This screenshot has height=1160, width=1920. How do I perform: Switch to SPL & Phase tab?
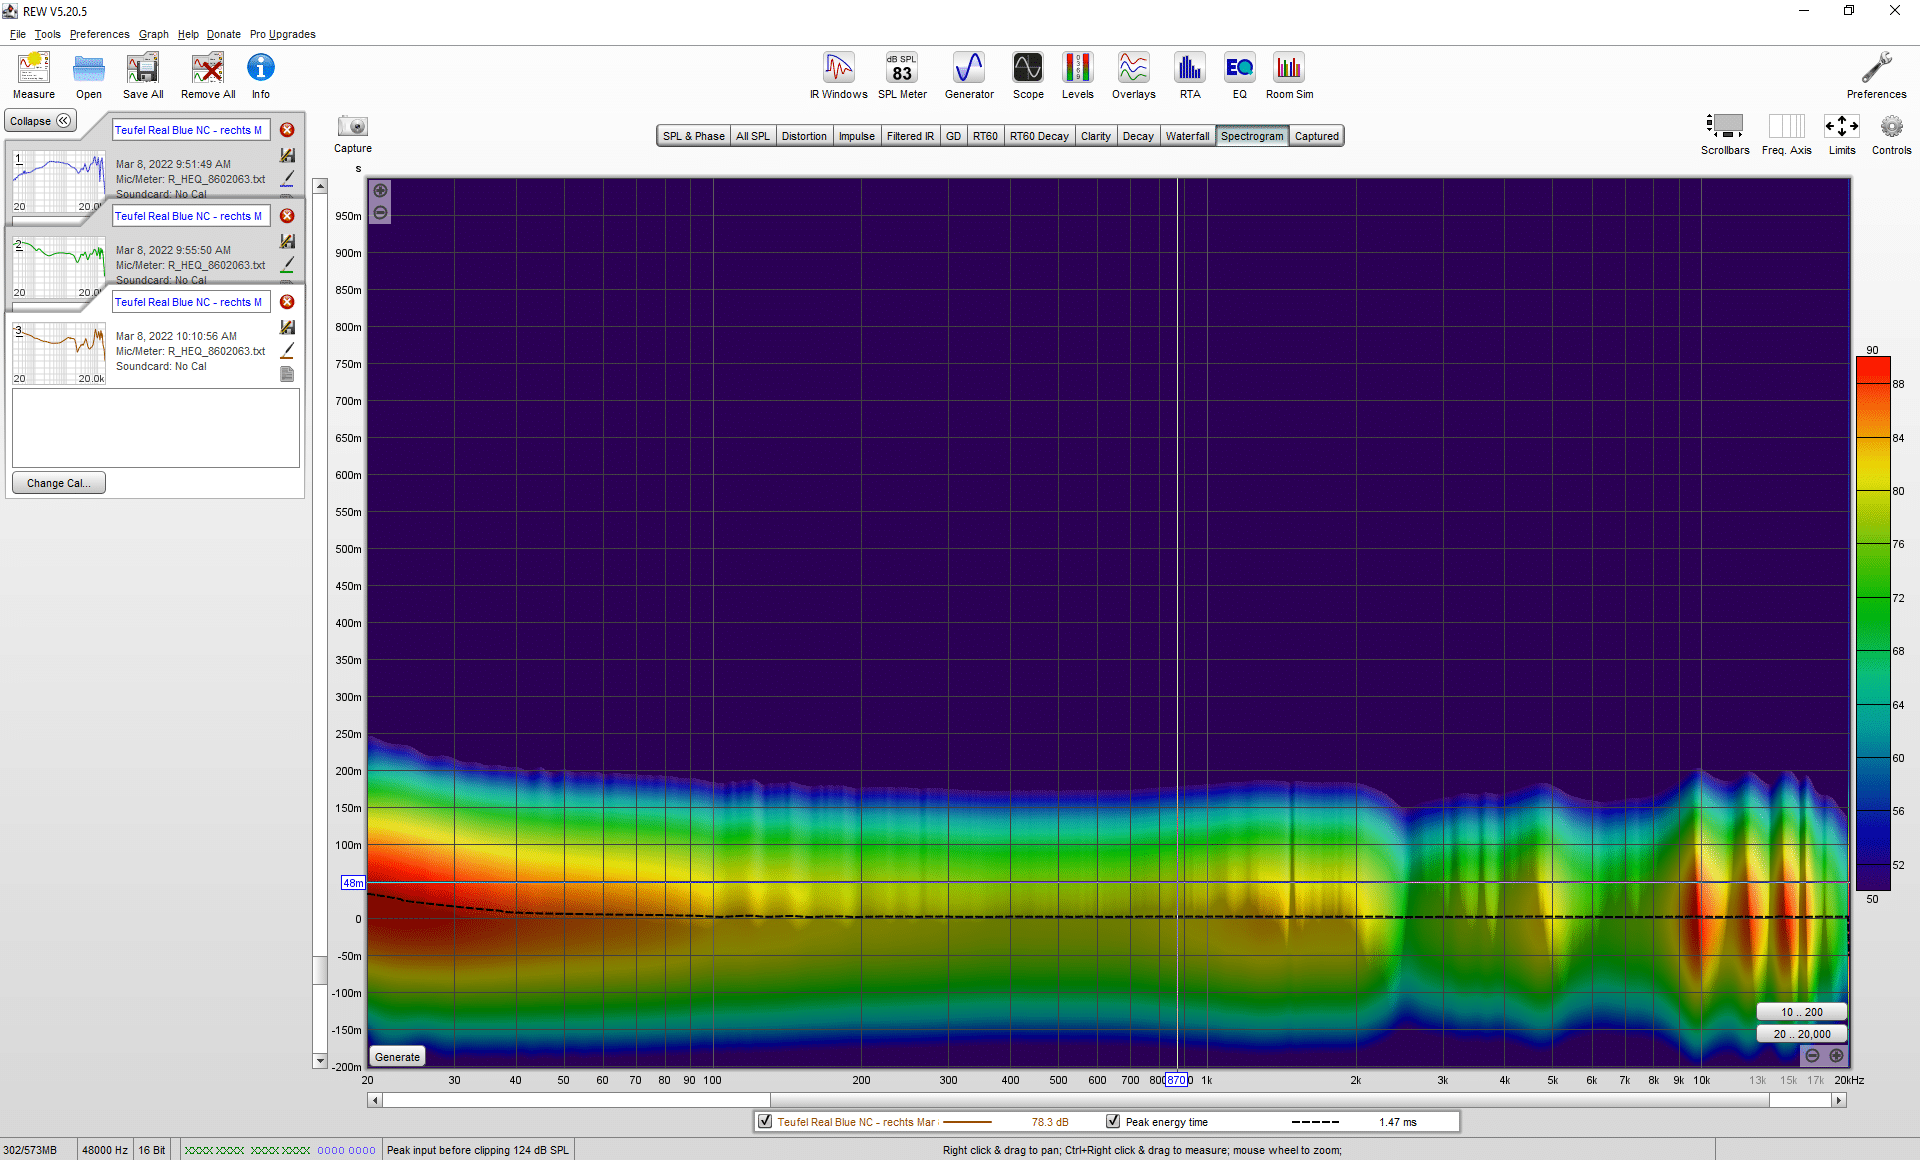tap(693, 136)
